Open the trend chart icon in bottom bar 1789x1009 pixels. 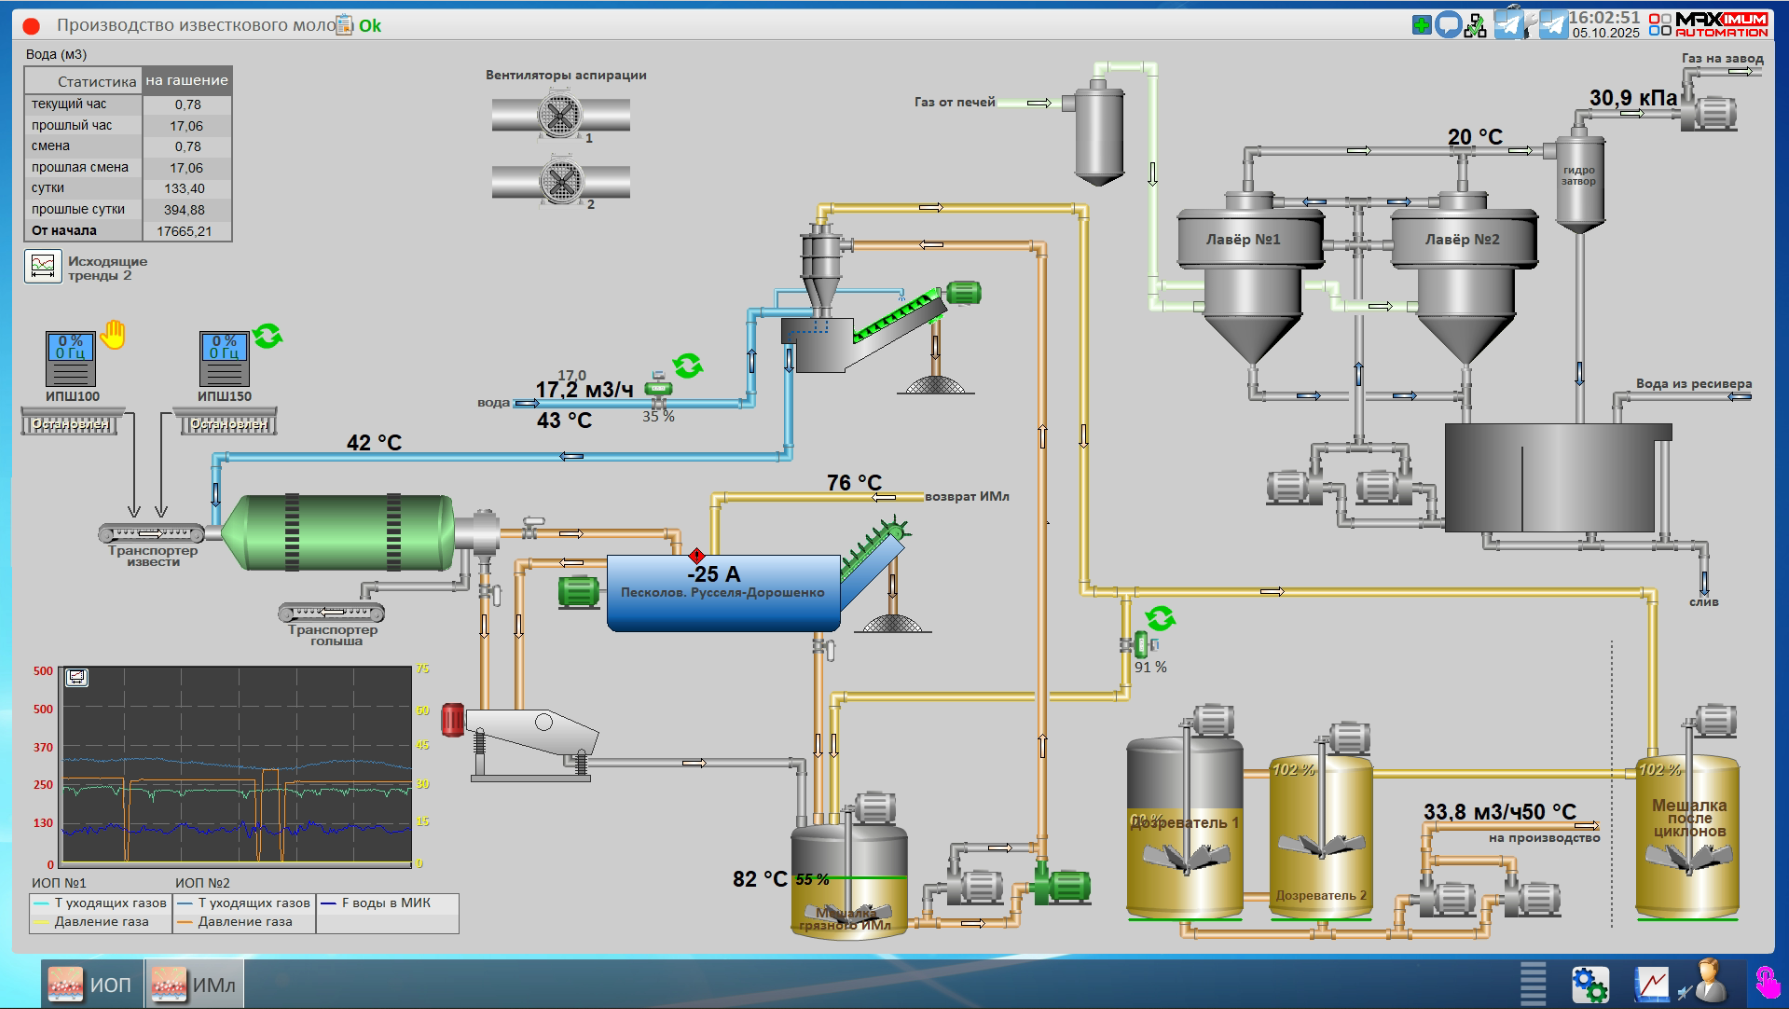point(1651,984)
